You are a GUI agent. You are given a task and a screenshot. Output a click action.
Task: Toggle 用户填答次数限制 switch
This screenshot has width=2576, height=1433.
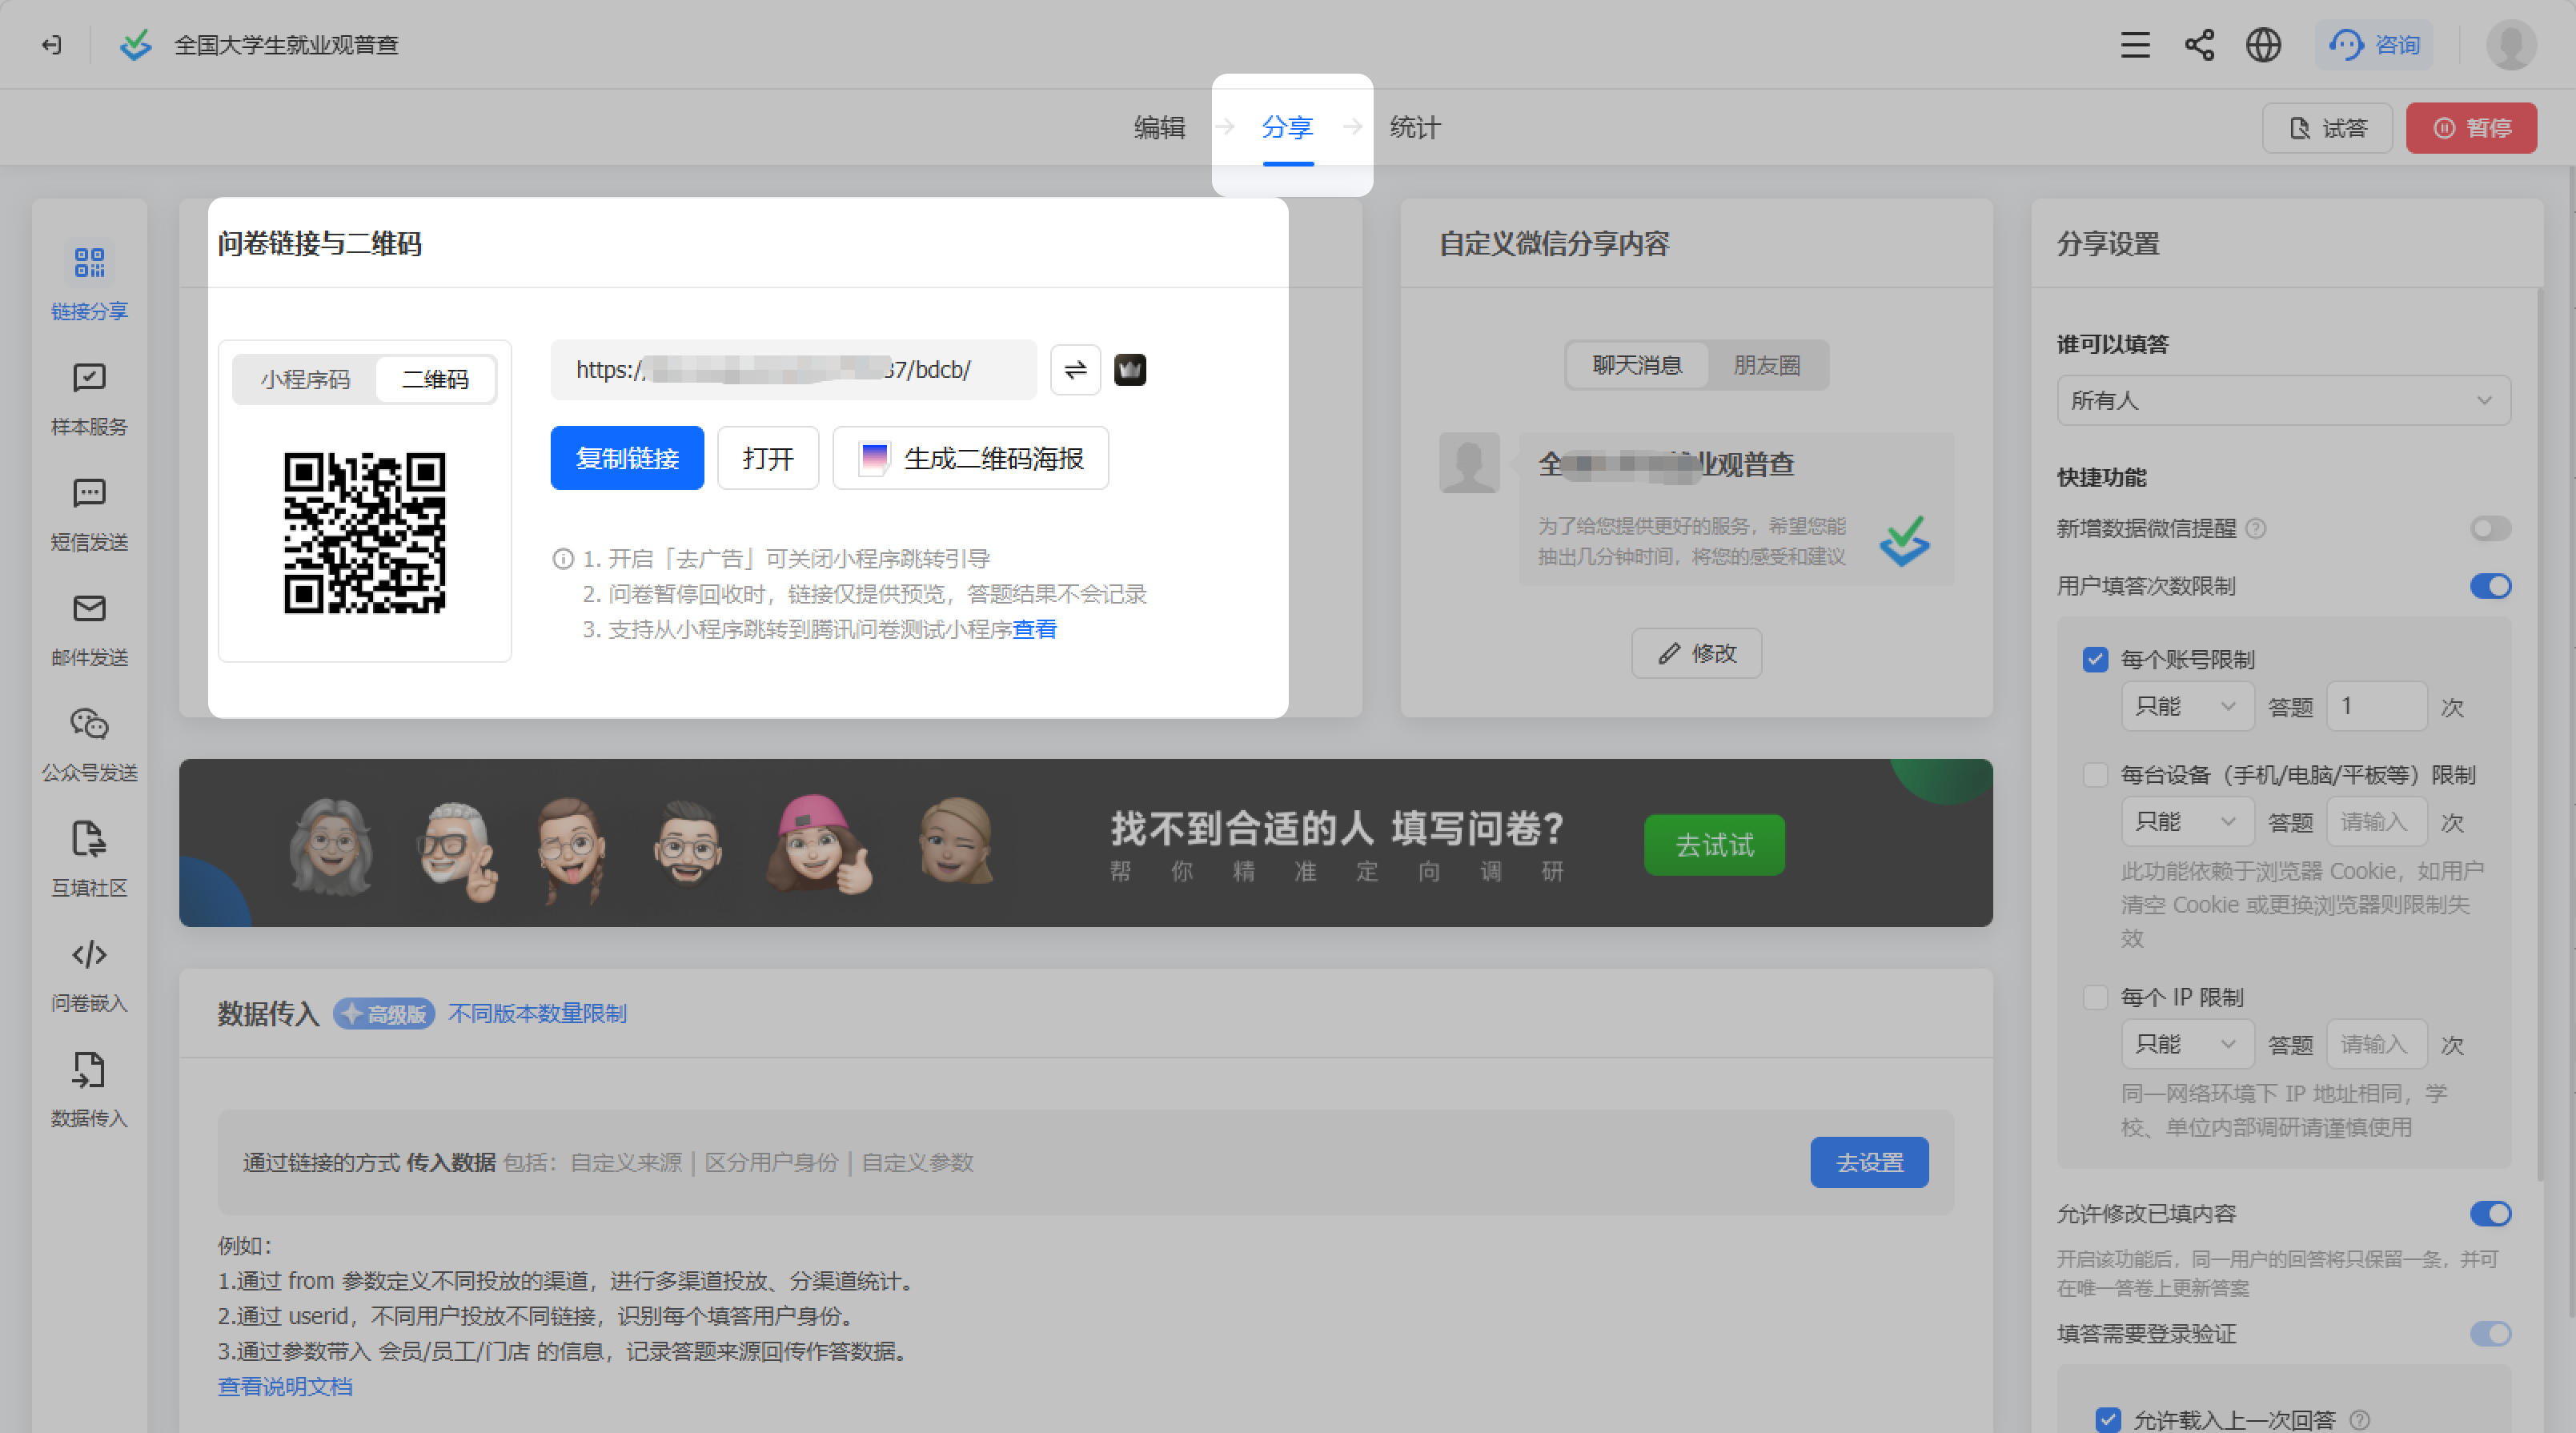pos(2490,586)
